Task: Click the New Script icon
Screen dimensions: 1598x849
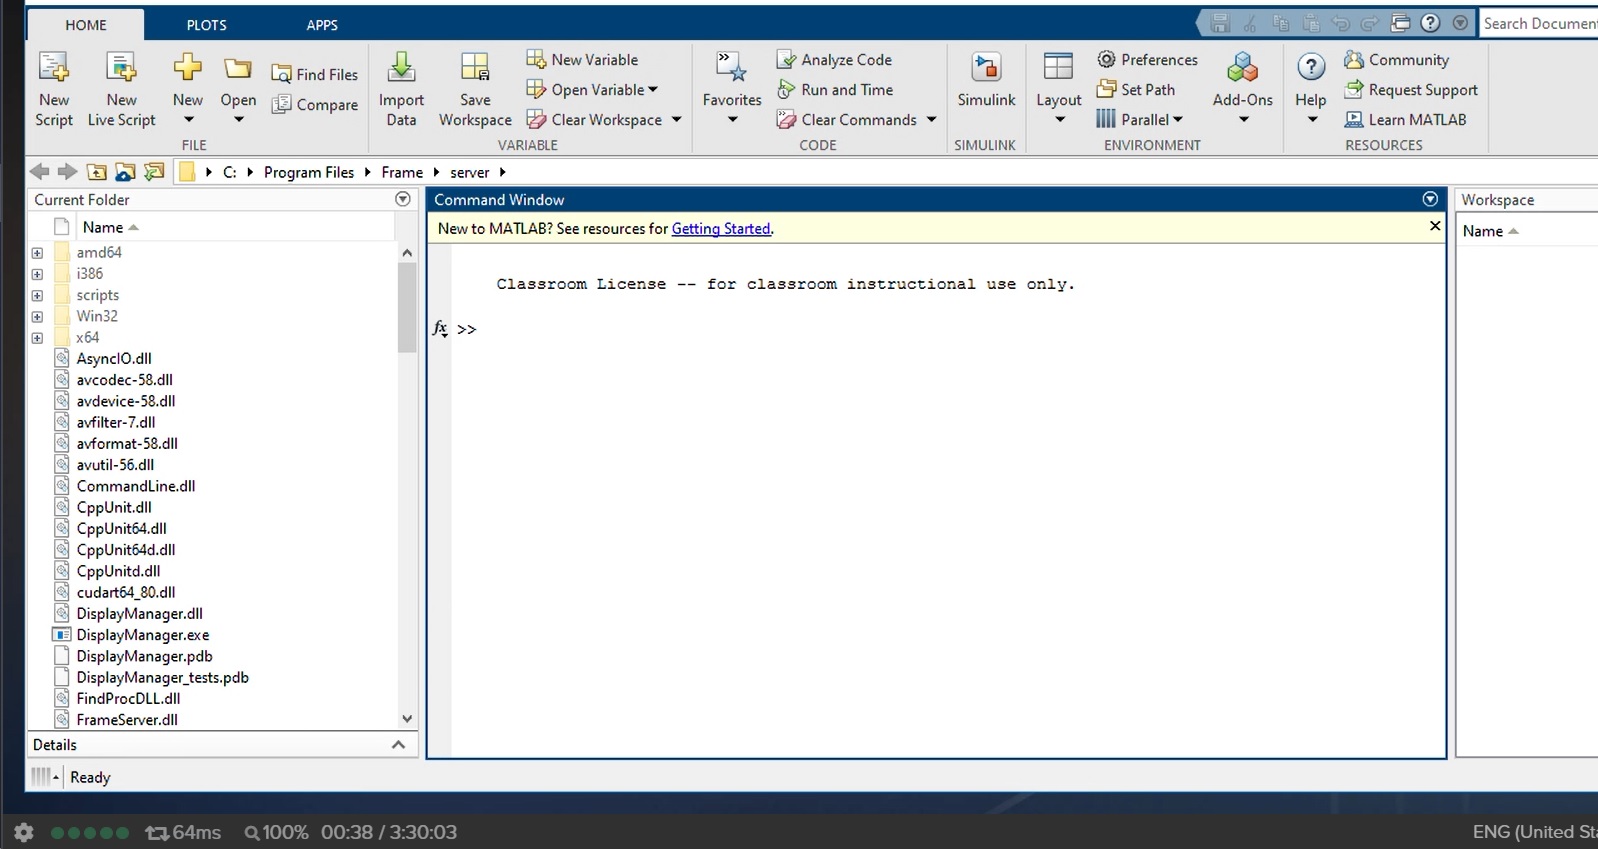Action: point(54,69)
